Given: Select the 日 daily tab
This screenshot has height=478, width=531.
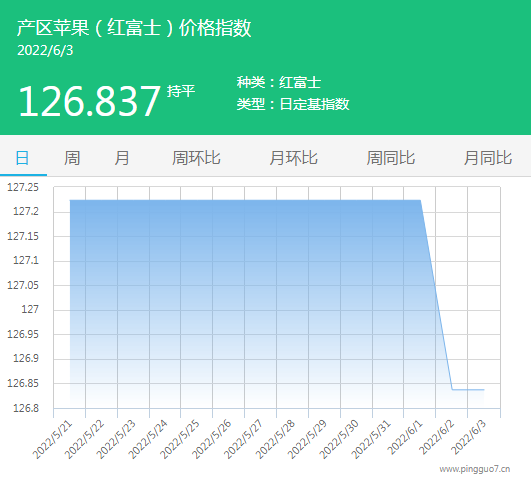Looking at the screenshot, I should click(x=23, y=158).
